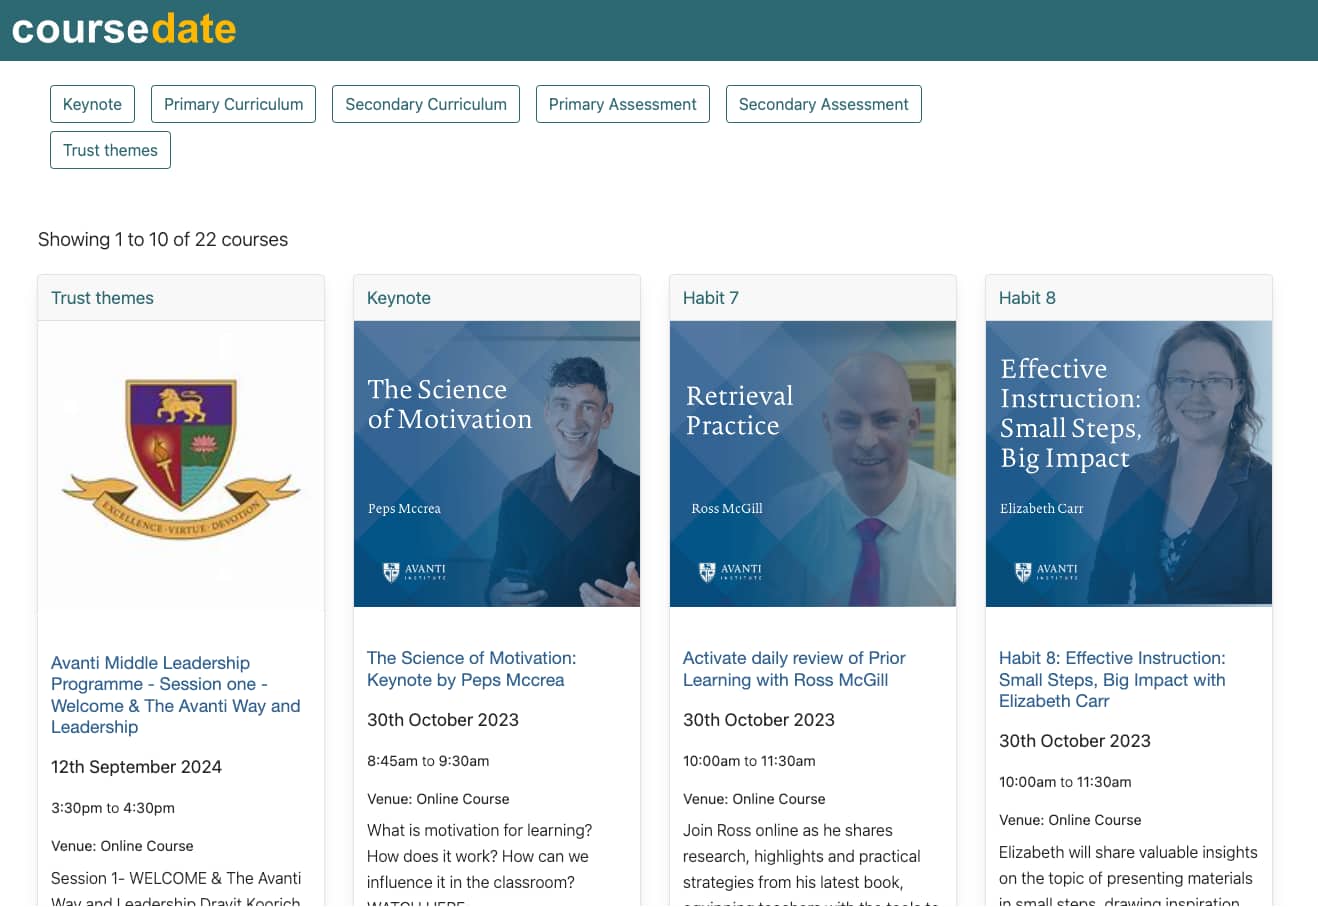Open Avanti Middle Leadership Programme course link

point(175,695)
